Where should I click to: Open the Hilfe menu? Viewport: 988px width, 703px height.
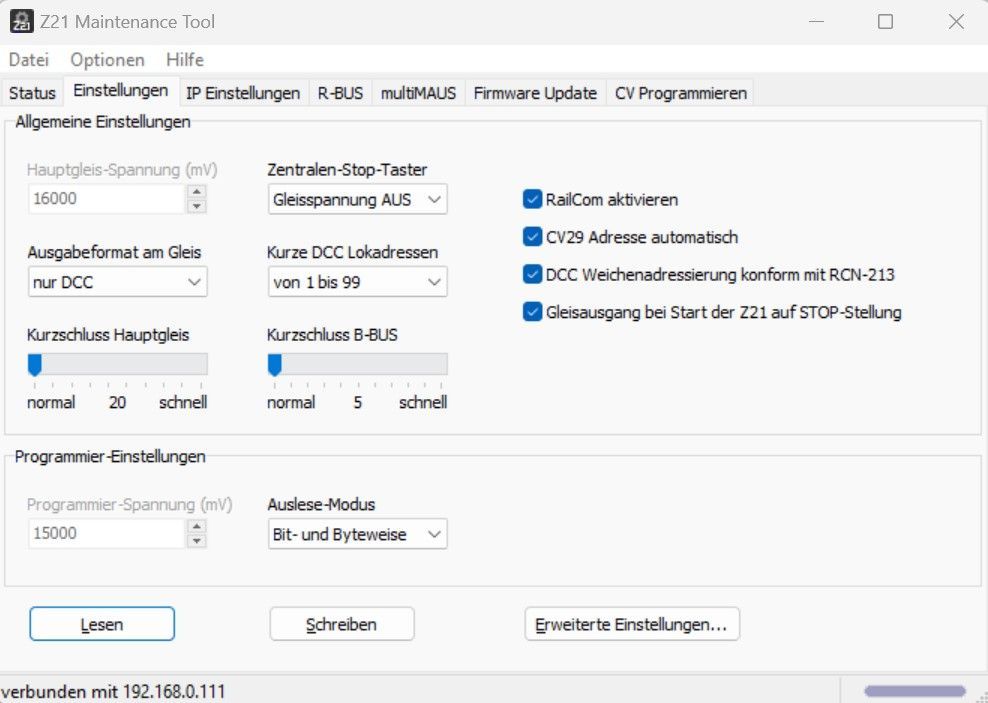pyautogui.click(x=185, y=60)
